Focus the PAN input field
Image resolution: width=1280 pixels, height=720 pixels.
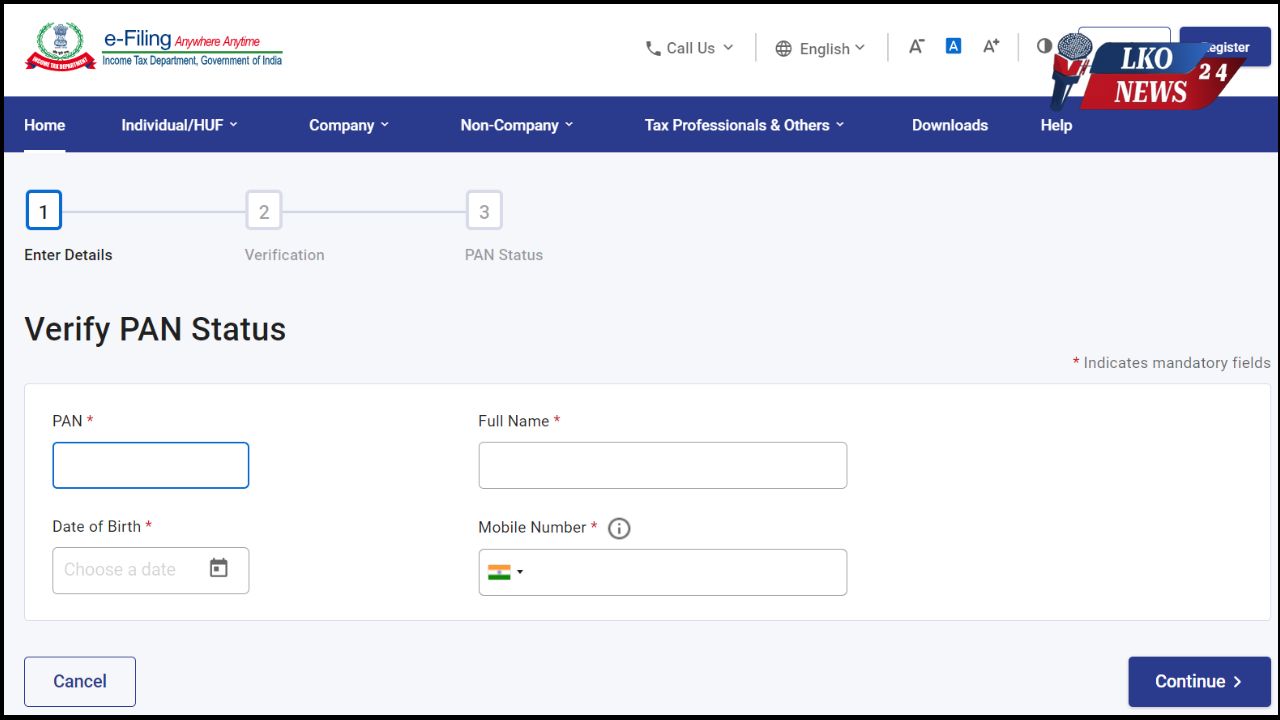(x=151, y=465)
